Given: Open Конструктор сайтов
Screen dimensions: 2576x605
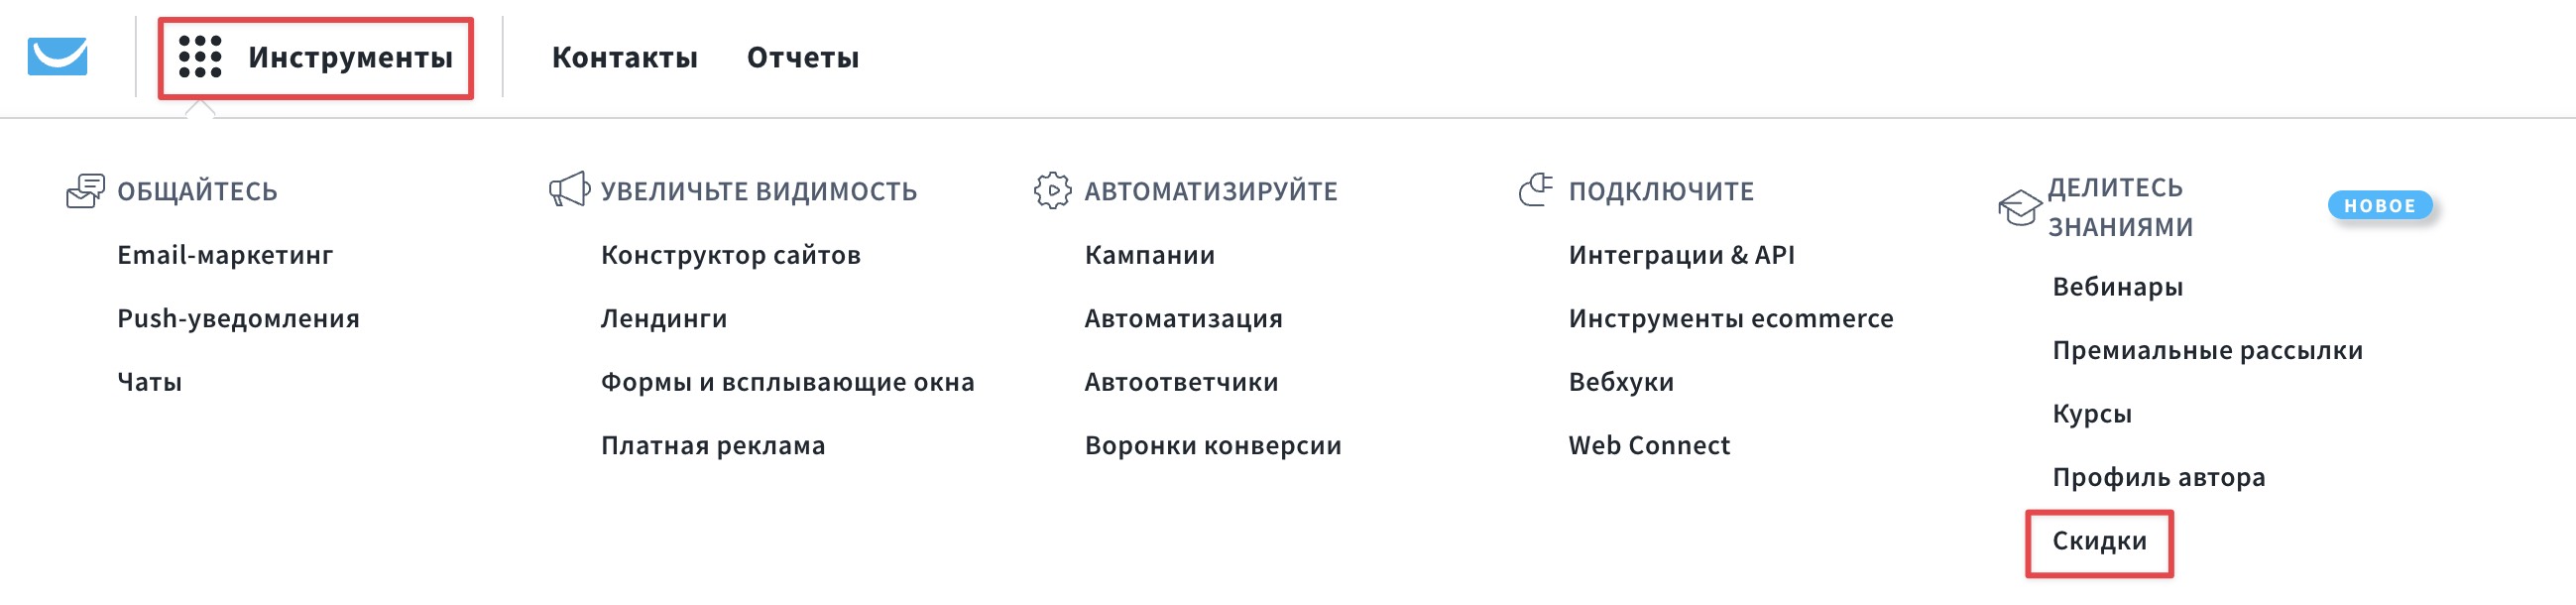Looking at the screenshot, I should click(x=730, y=255).
